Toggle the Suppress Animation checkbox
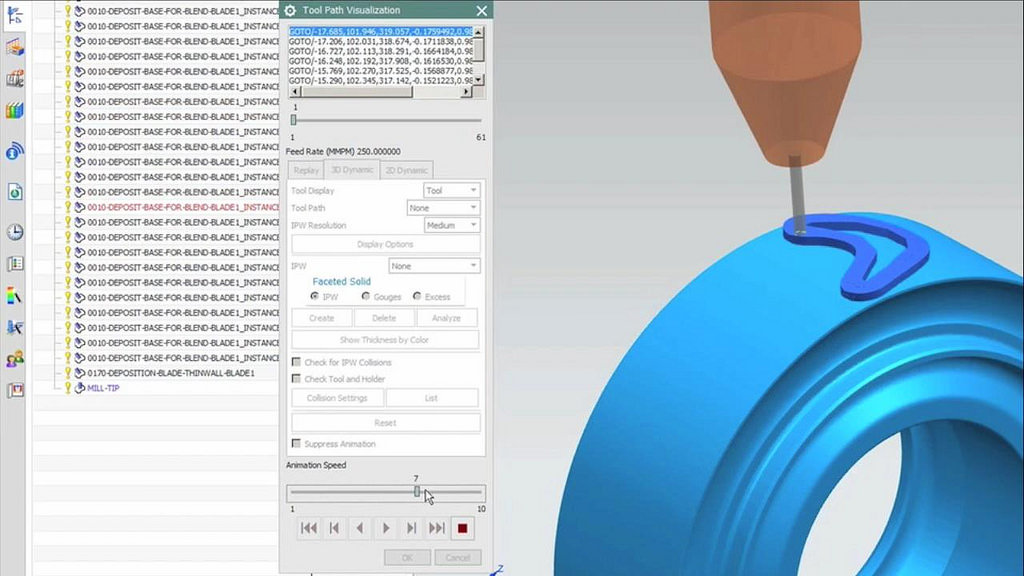The image size is (1024, 576). pyautogui.click(x=296, y=443)
